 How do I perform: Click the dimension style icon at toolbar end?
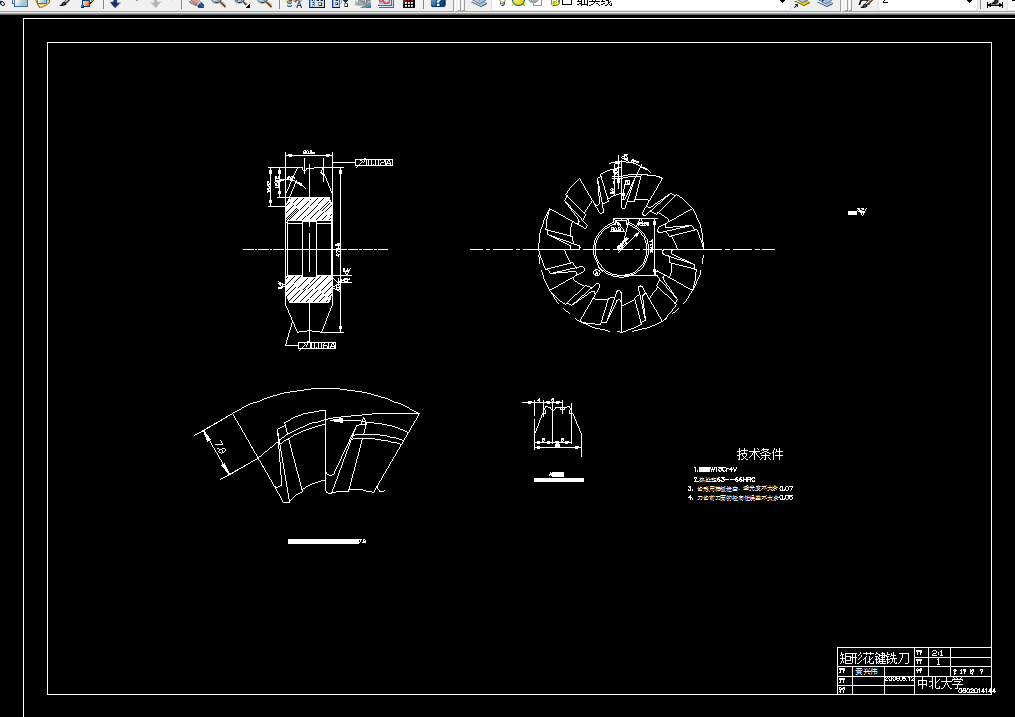pyautogui.click(x=995, y=3)
